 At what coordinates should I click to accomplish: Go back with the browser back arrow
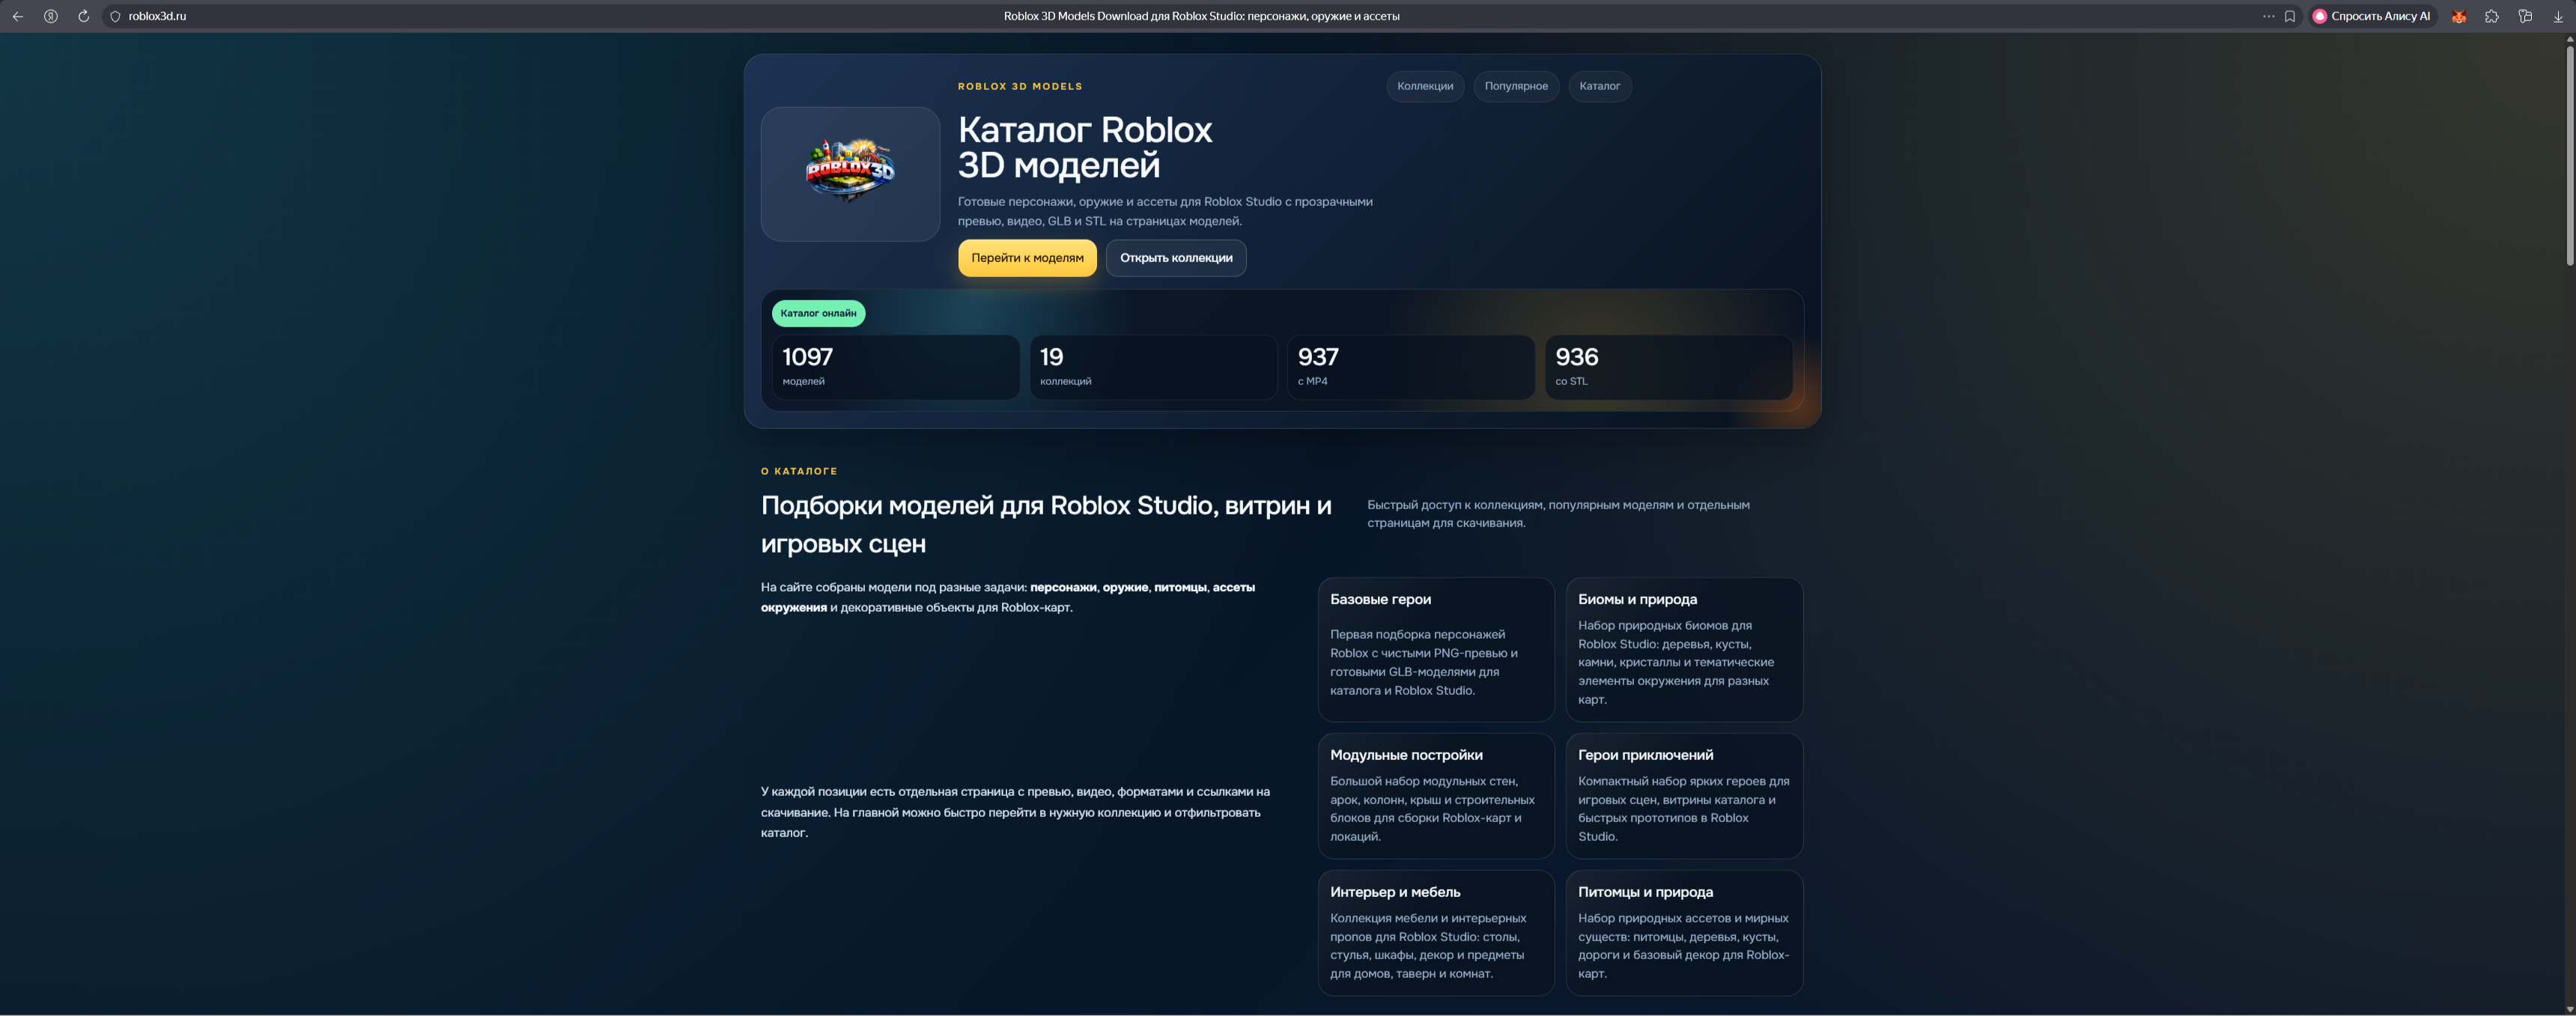pos(17,16)
